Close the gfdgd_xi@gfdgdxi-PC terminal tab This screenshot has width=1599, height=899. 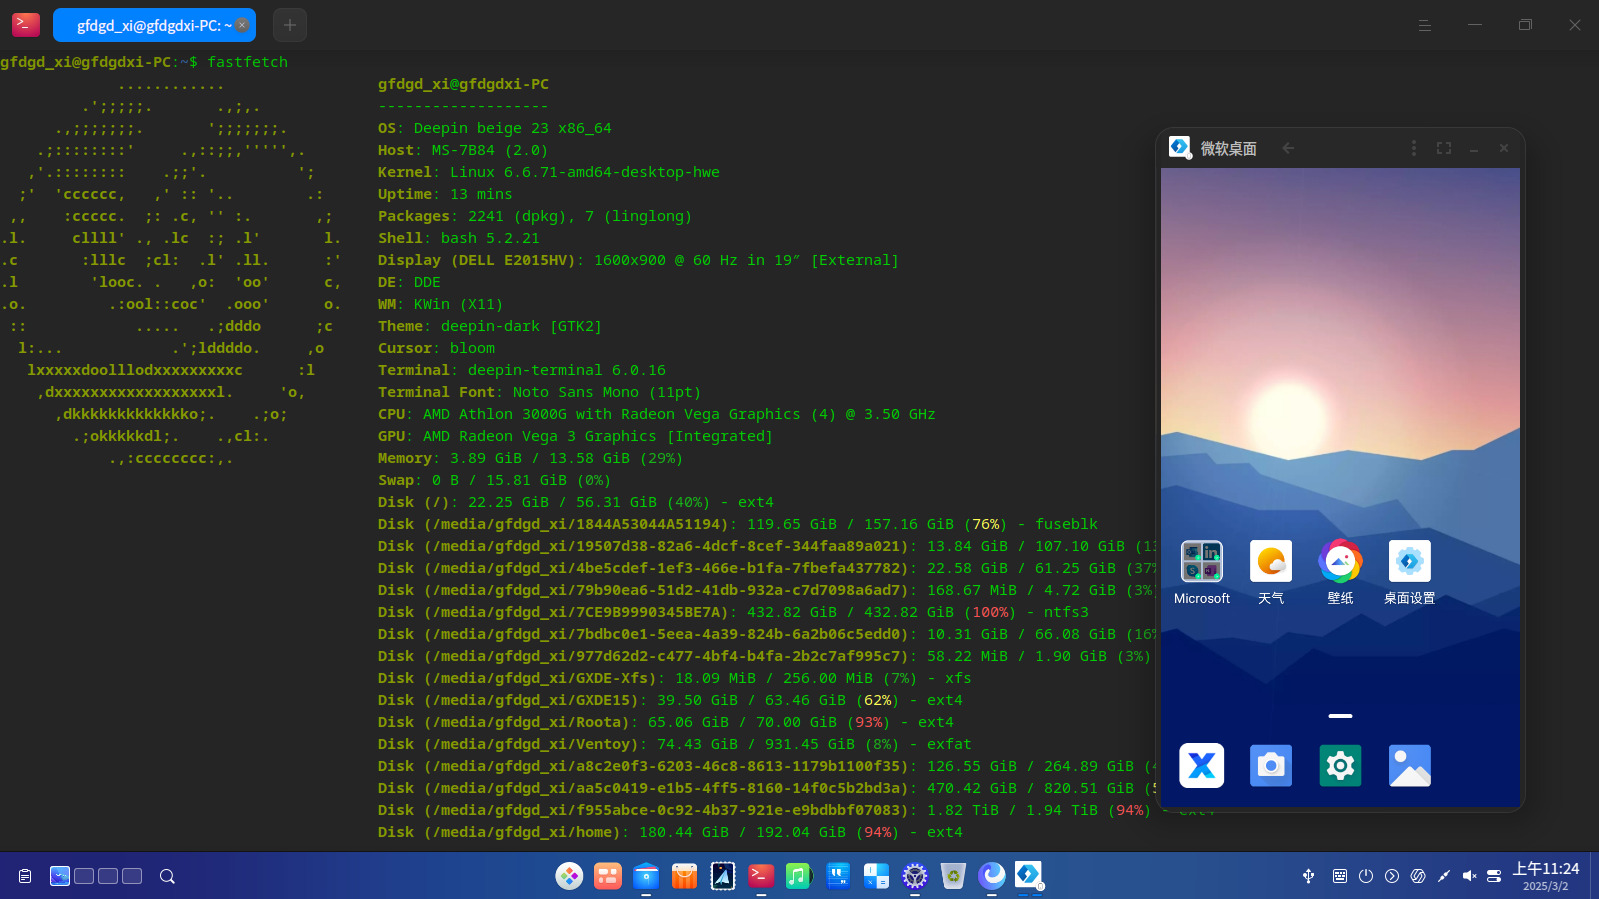click(242, 25)
